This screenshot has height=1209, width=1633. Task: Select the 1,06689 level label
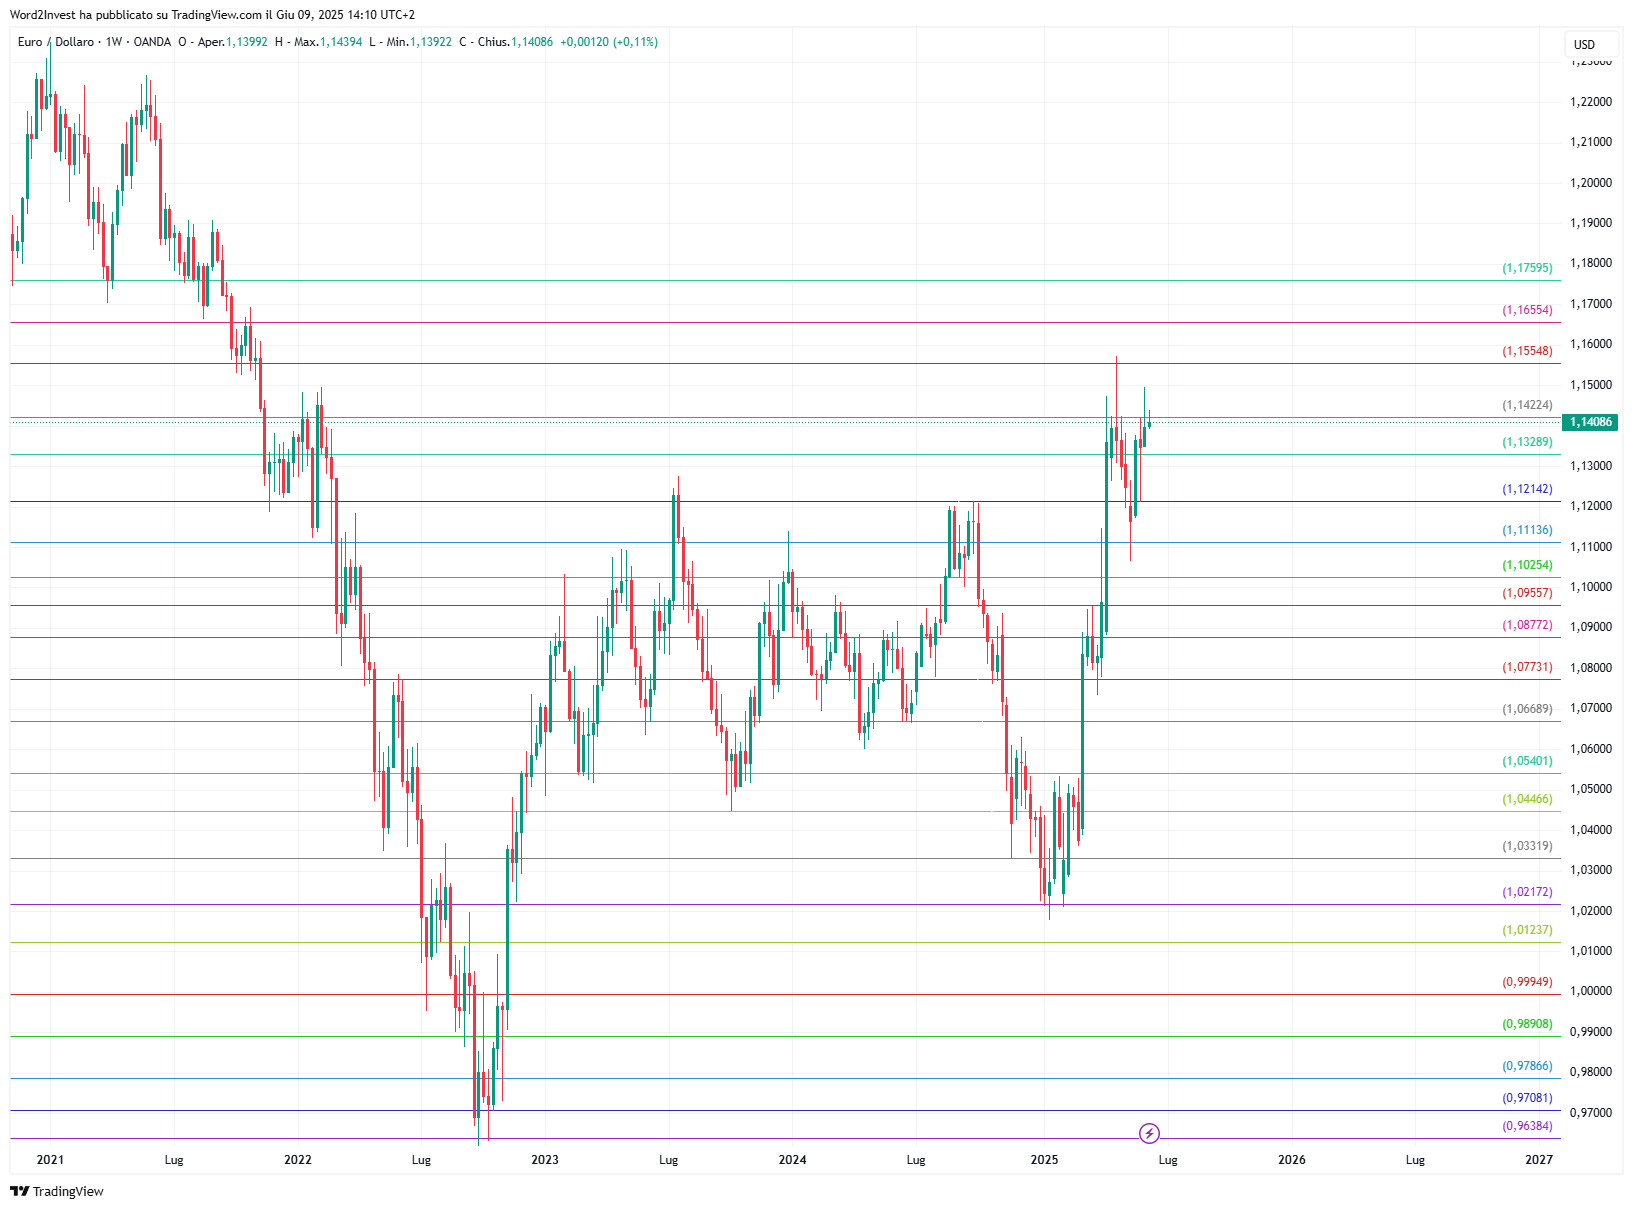coord(1527,709)
